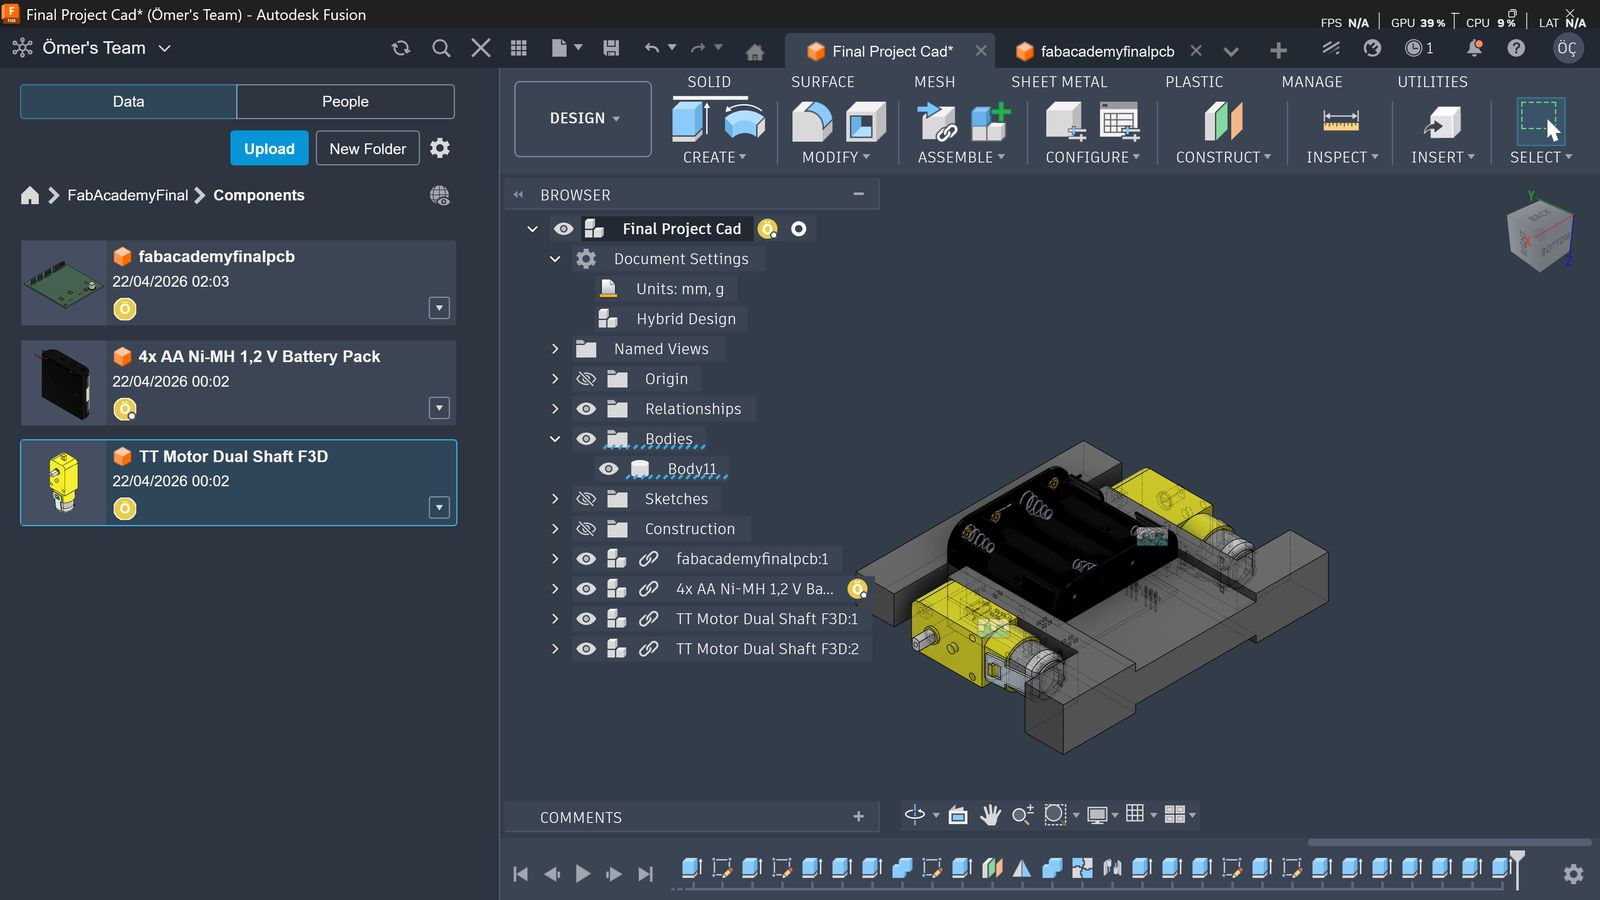Activate the Final Project Cad radio button

(799, 229)
